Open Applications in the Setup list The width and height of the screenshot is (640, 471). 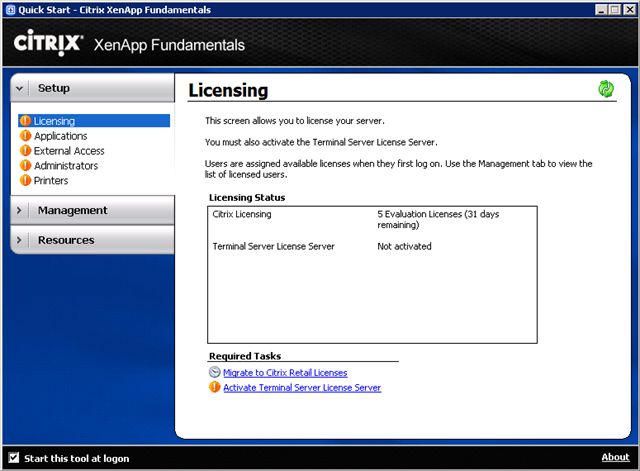click(x=60, y=136)
